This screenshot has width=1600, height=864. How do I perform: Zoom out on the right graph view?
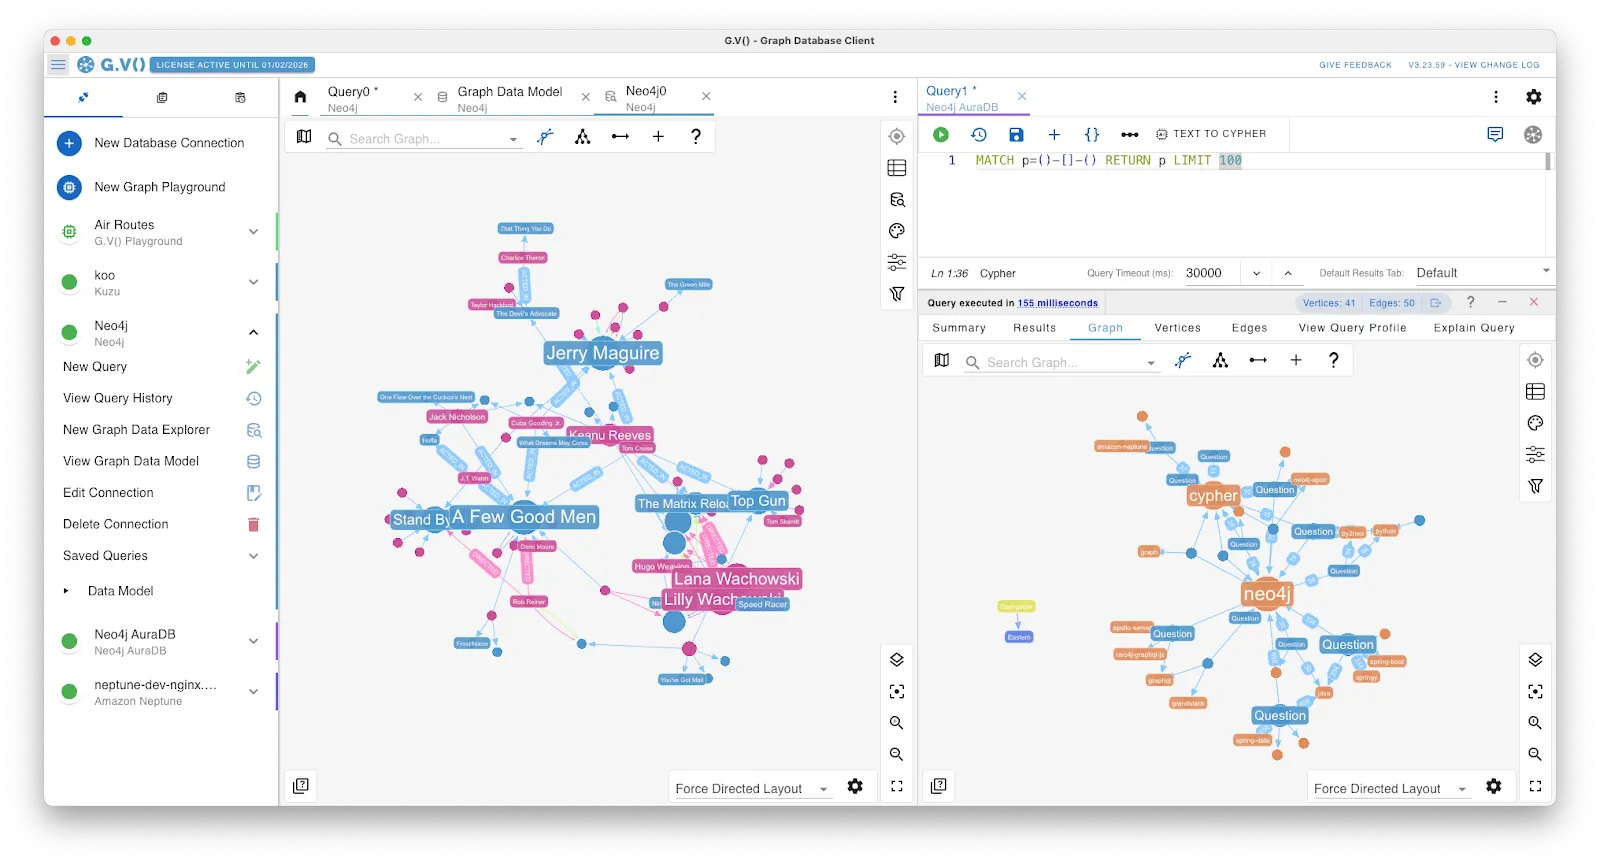1535,755
